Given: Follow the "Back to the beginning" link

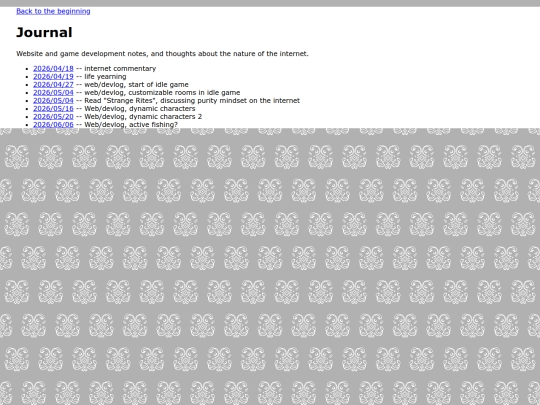Looking at the screenshot, I should 53,11.
